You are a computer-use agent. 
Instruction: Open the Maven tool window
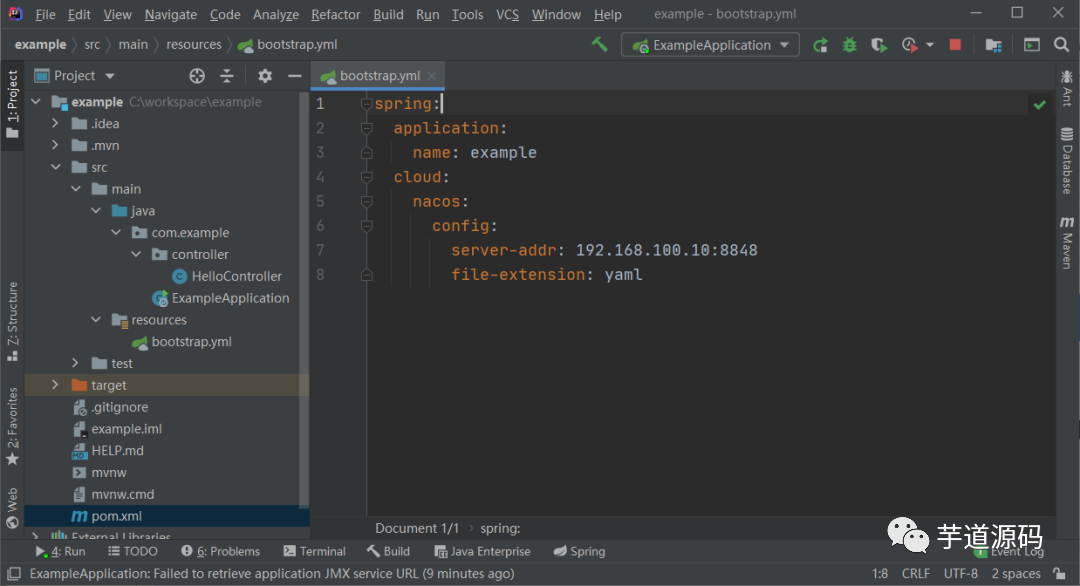1067,242
